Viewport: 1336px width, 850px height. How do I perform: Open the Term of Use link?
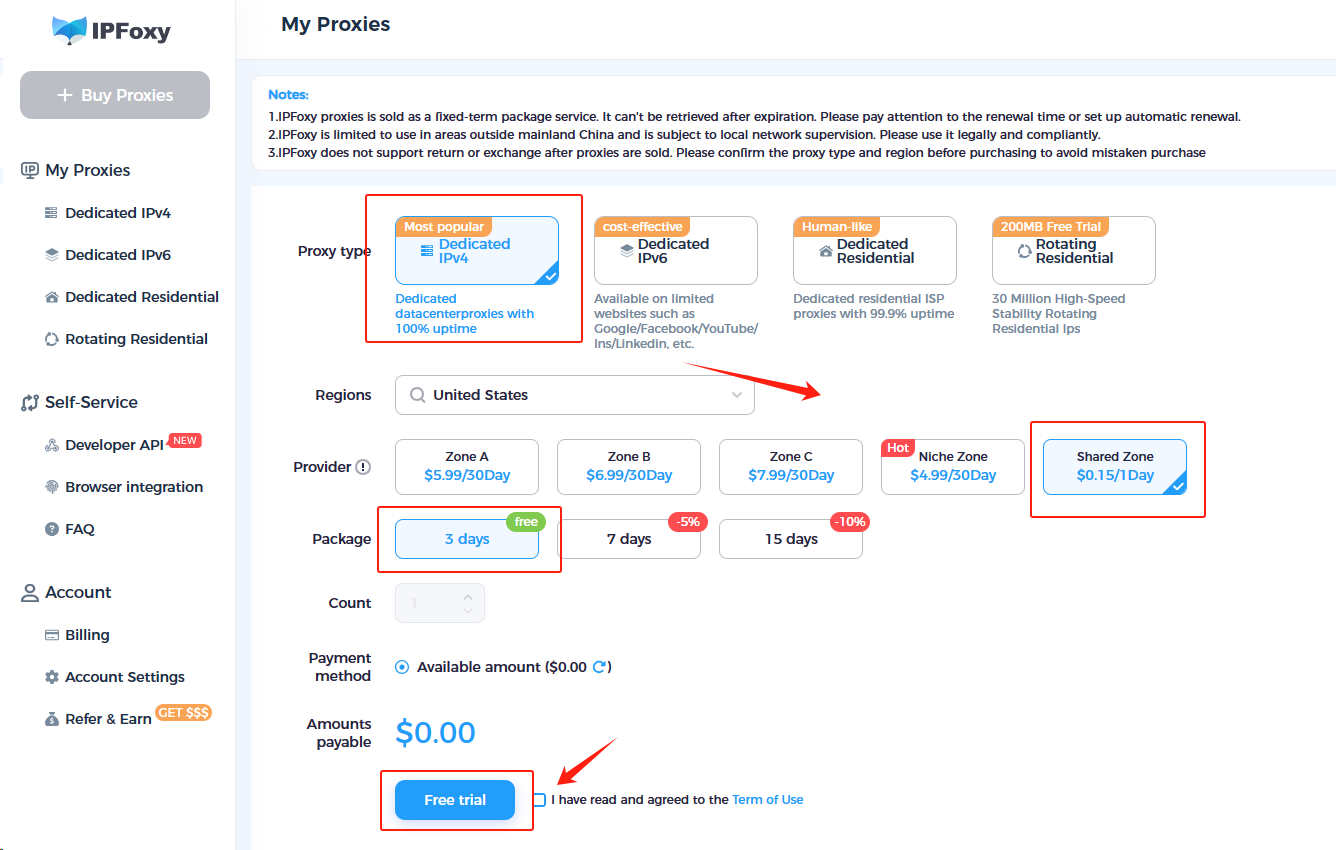(x=767, y=799)
